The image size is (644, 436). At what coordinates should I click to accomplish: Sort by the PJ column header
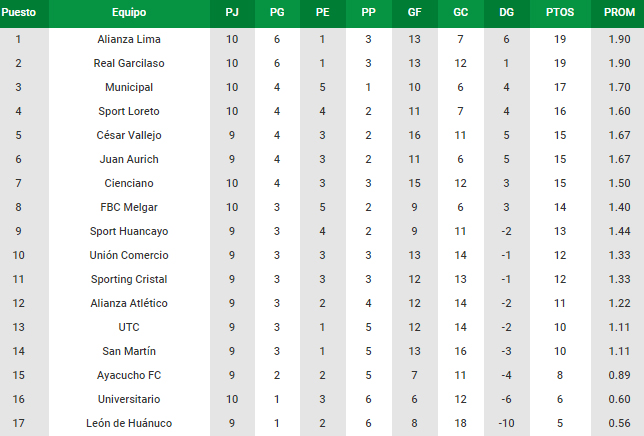(x=232, y=12)
